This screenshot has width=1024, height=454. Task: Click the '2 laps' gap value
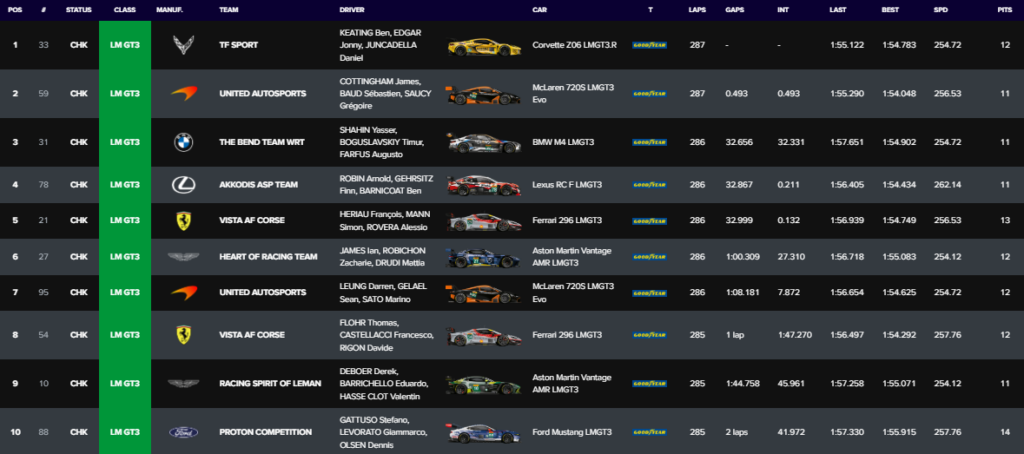click(737, 432)
